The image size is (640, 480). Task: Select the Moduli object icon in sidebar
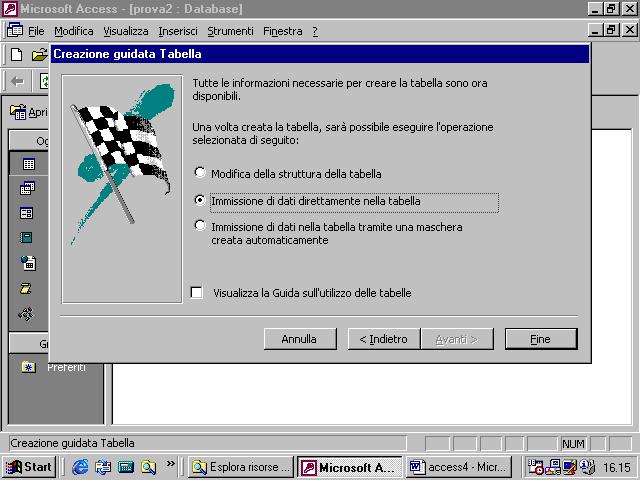[x=26, y=314]
